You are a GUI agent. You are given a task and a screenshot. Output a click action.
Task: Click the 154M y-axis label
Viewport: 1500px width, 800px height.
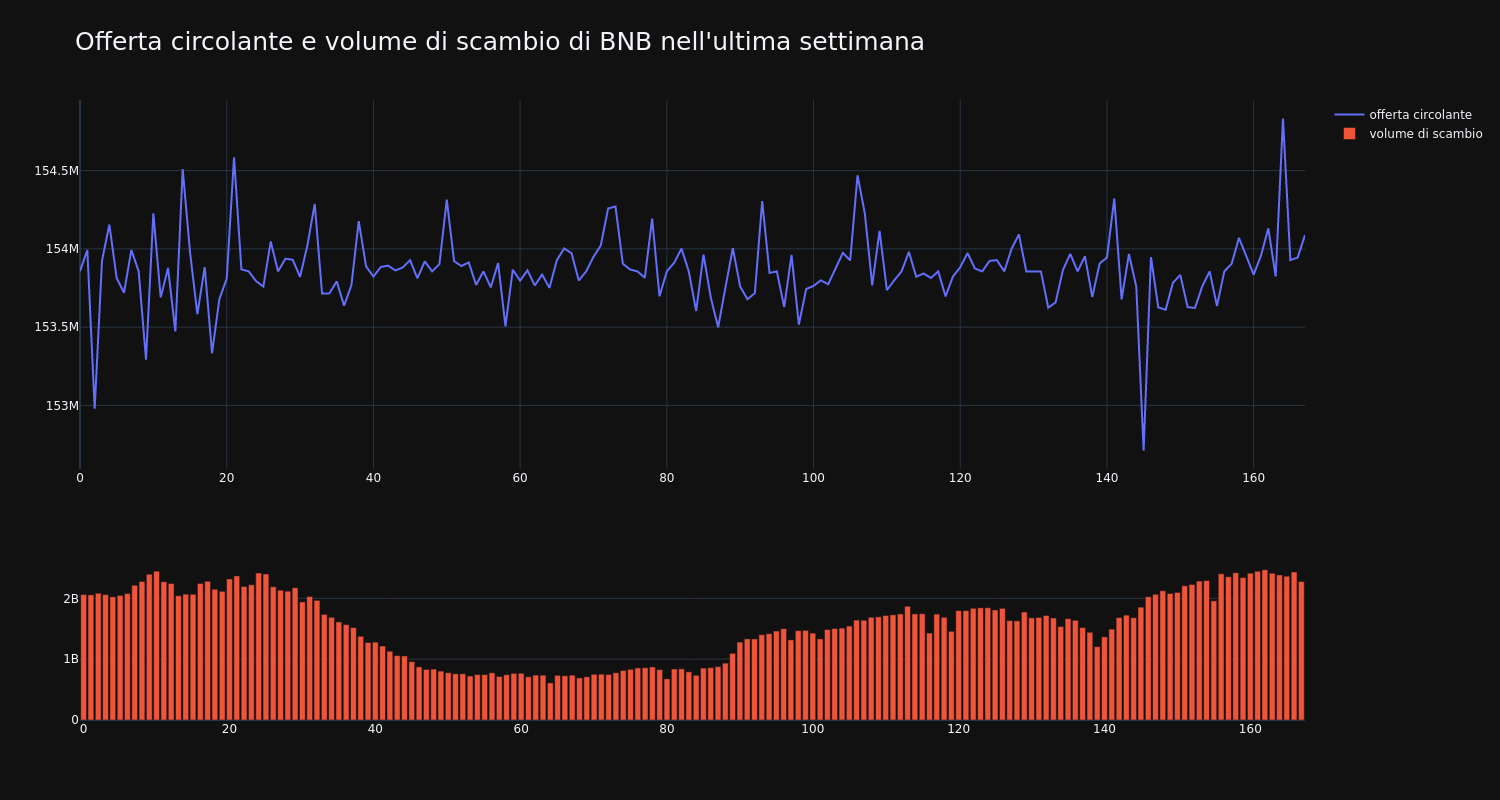coord(62,249)
